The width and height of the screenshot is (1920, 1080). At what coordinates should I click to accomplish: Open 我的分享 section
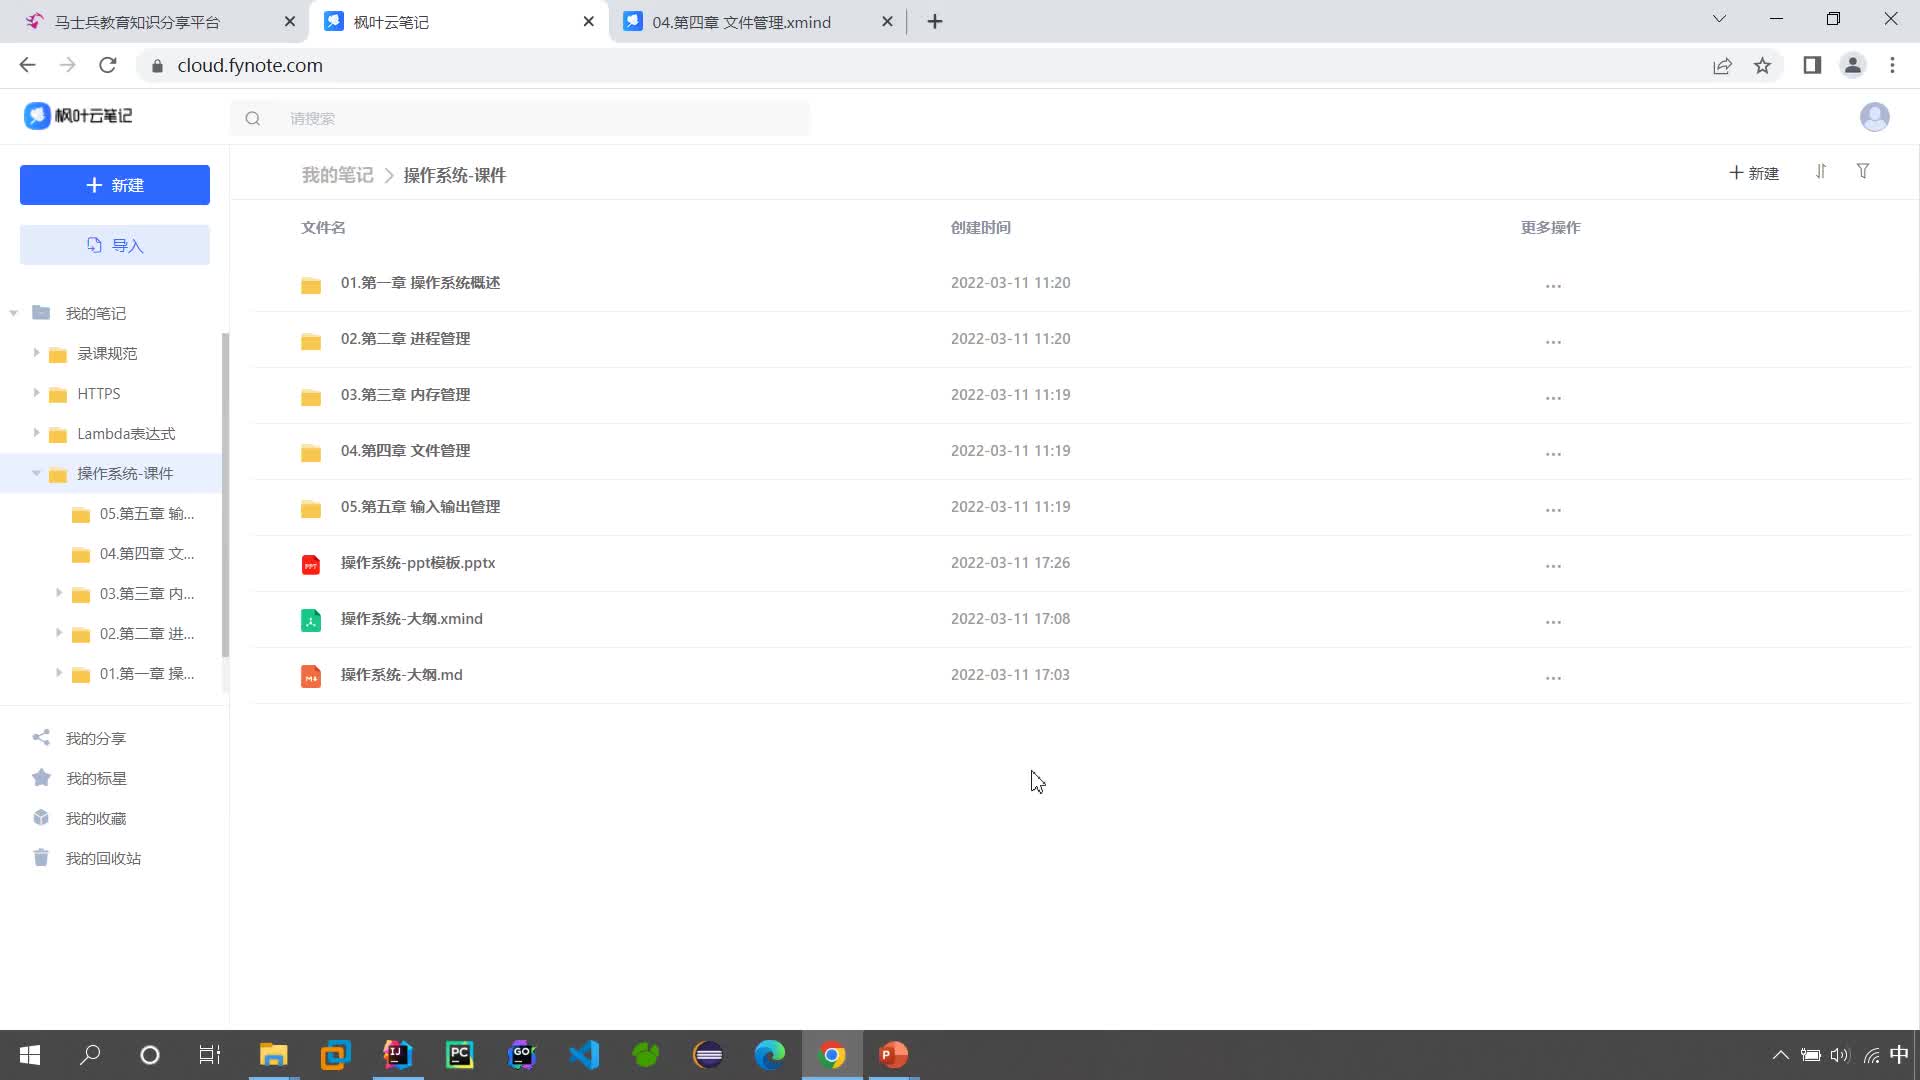pos(95,738)
